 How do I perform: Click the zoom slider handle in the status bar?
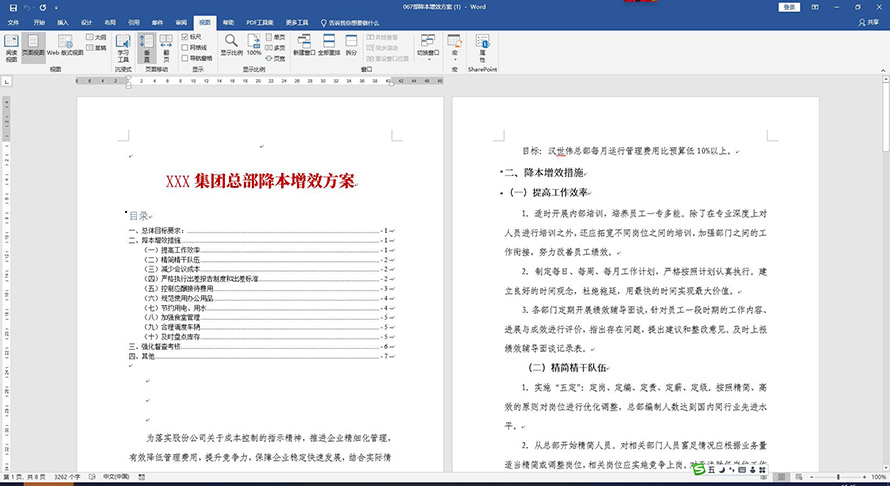point(838,477)
